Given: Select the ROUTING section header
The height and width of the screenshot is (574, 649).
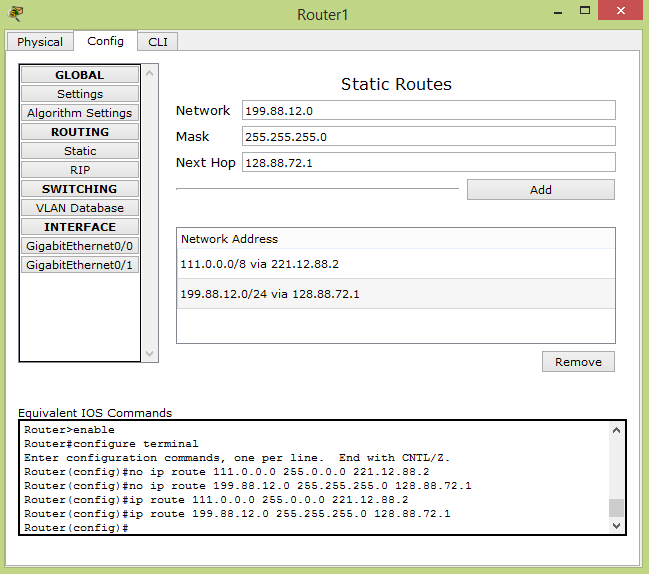Looking at the screenshot, I should pyautogui.click(x=80, y=132).
